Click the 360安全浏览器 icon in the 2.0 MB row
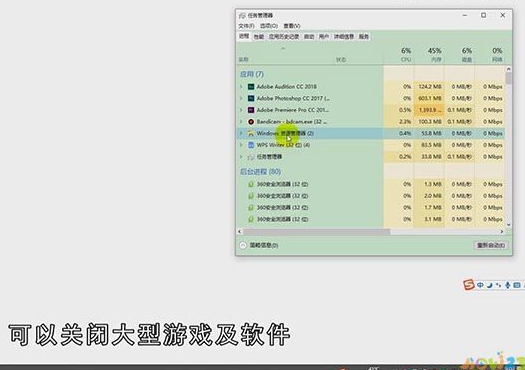The width and height of the screenshot is (525, 370). (x=251, y=196)
